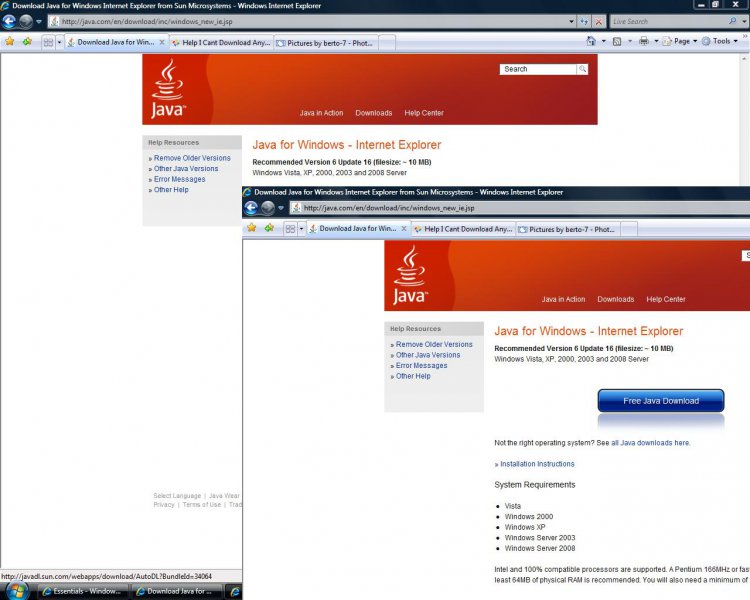Click Java site search magnifier button
Viewport: 750px width, 600px height.
pyautogui.click(x=582, y=69)
